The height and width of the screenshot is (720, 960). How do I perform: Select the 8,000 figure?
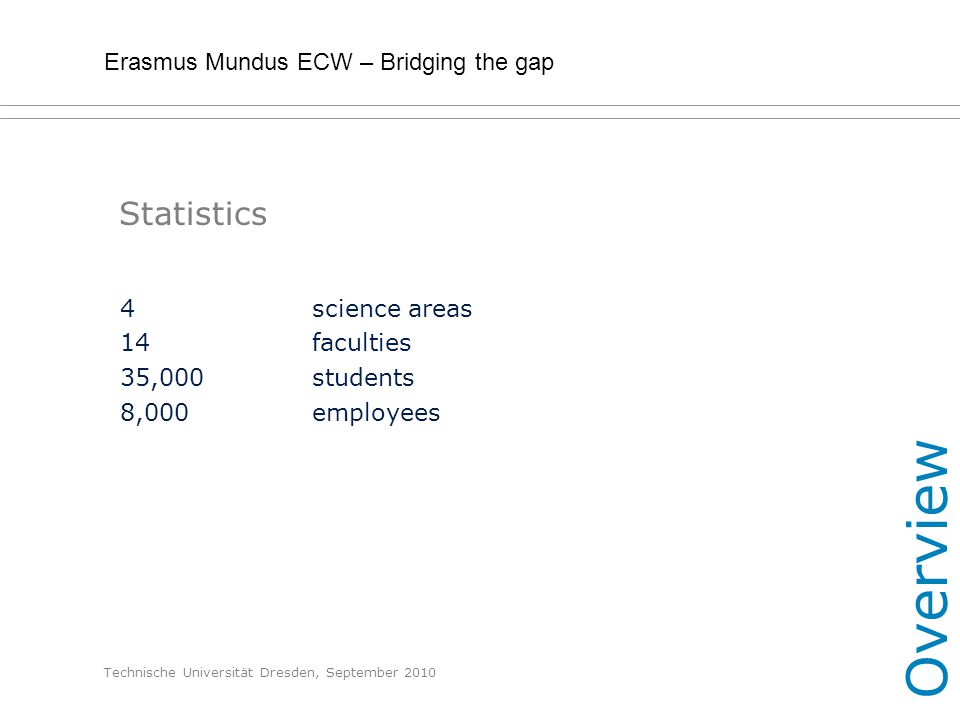click(x=154, y=413)
